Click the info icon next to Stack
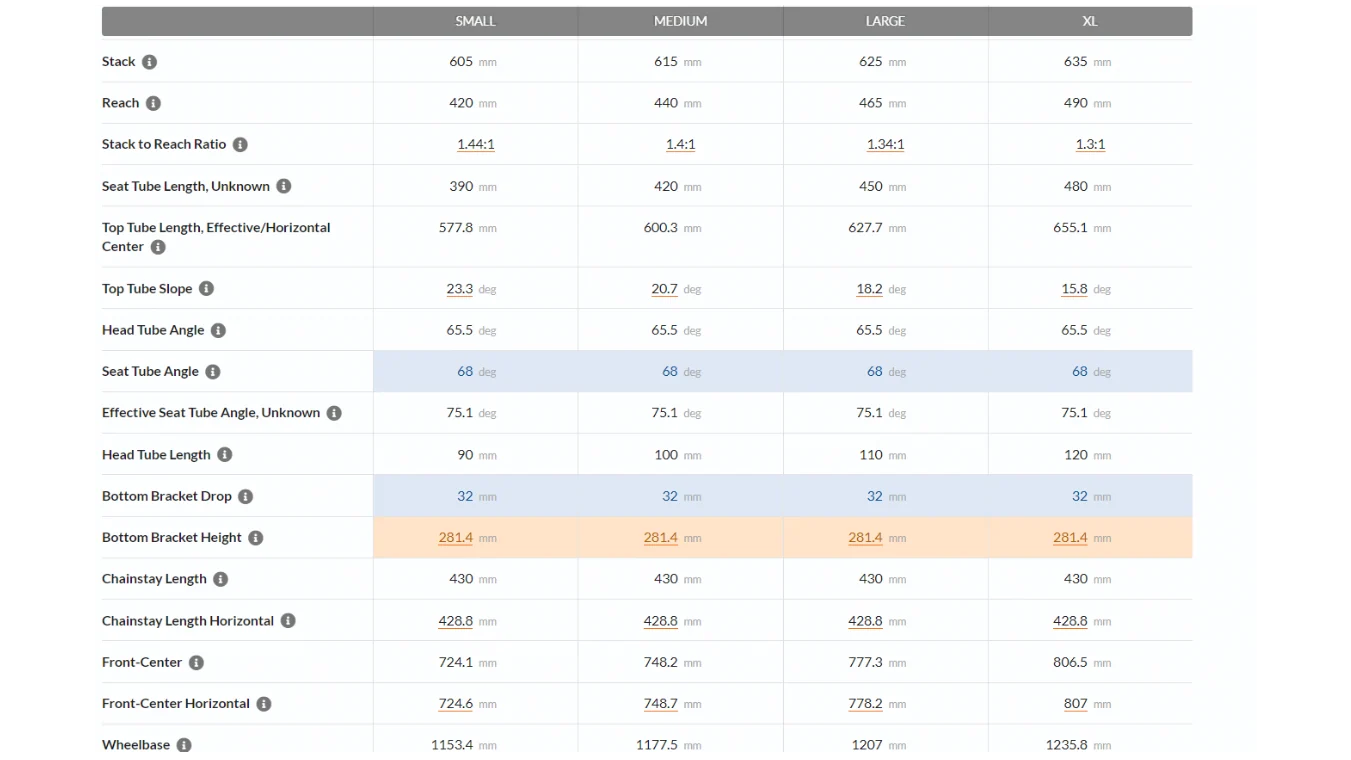The width and height of the screenshot is (1351, 760). coord(149,62)
